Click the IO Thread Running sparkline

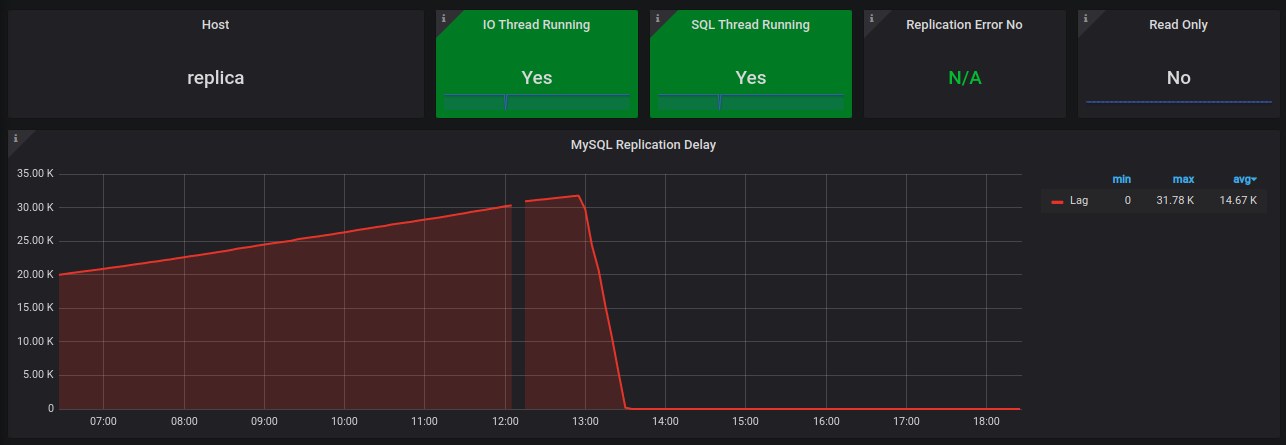[536, 101]
